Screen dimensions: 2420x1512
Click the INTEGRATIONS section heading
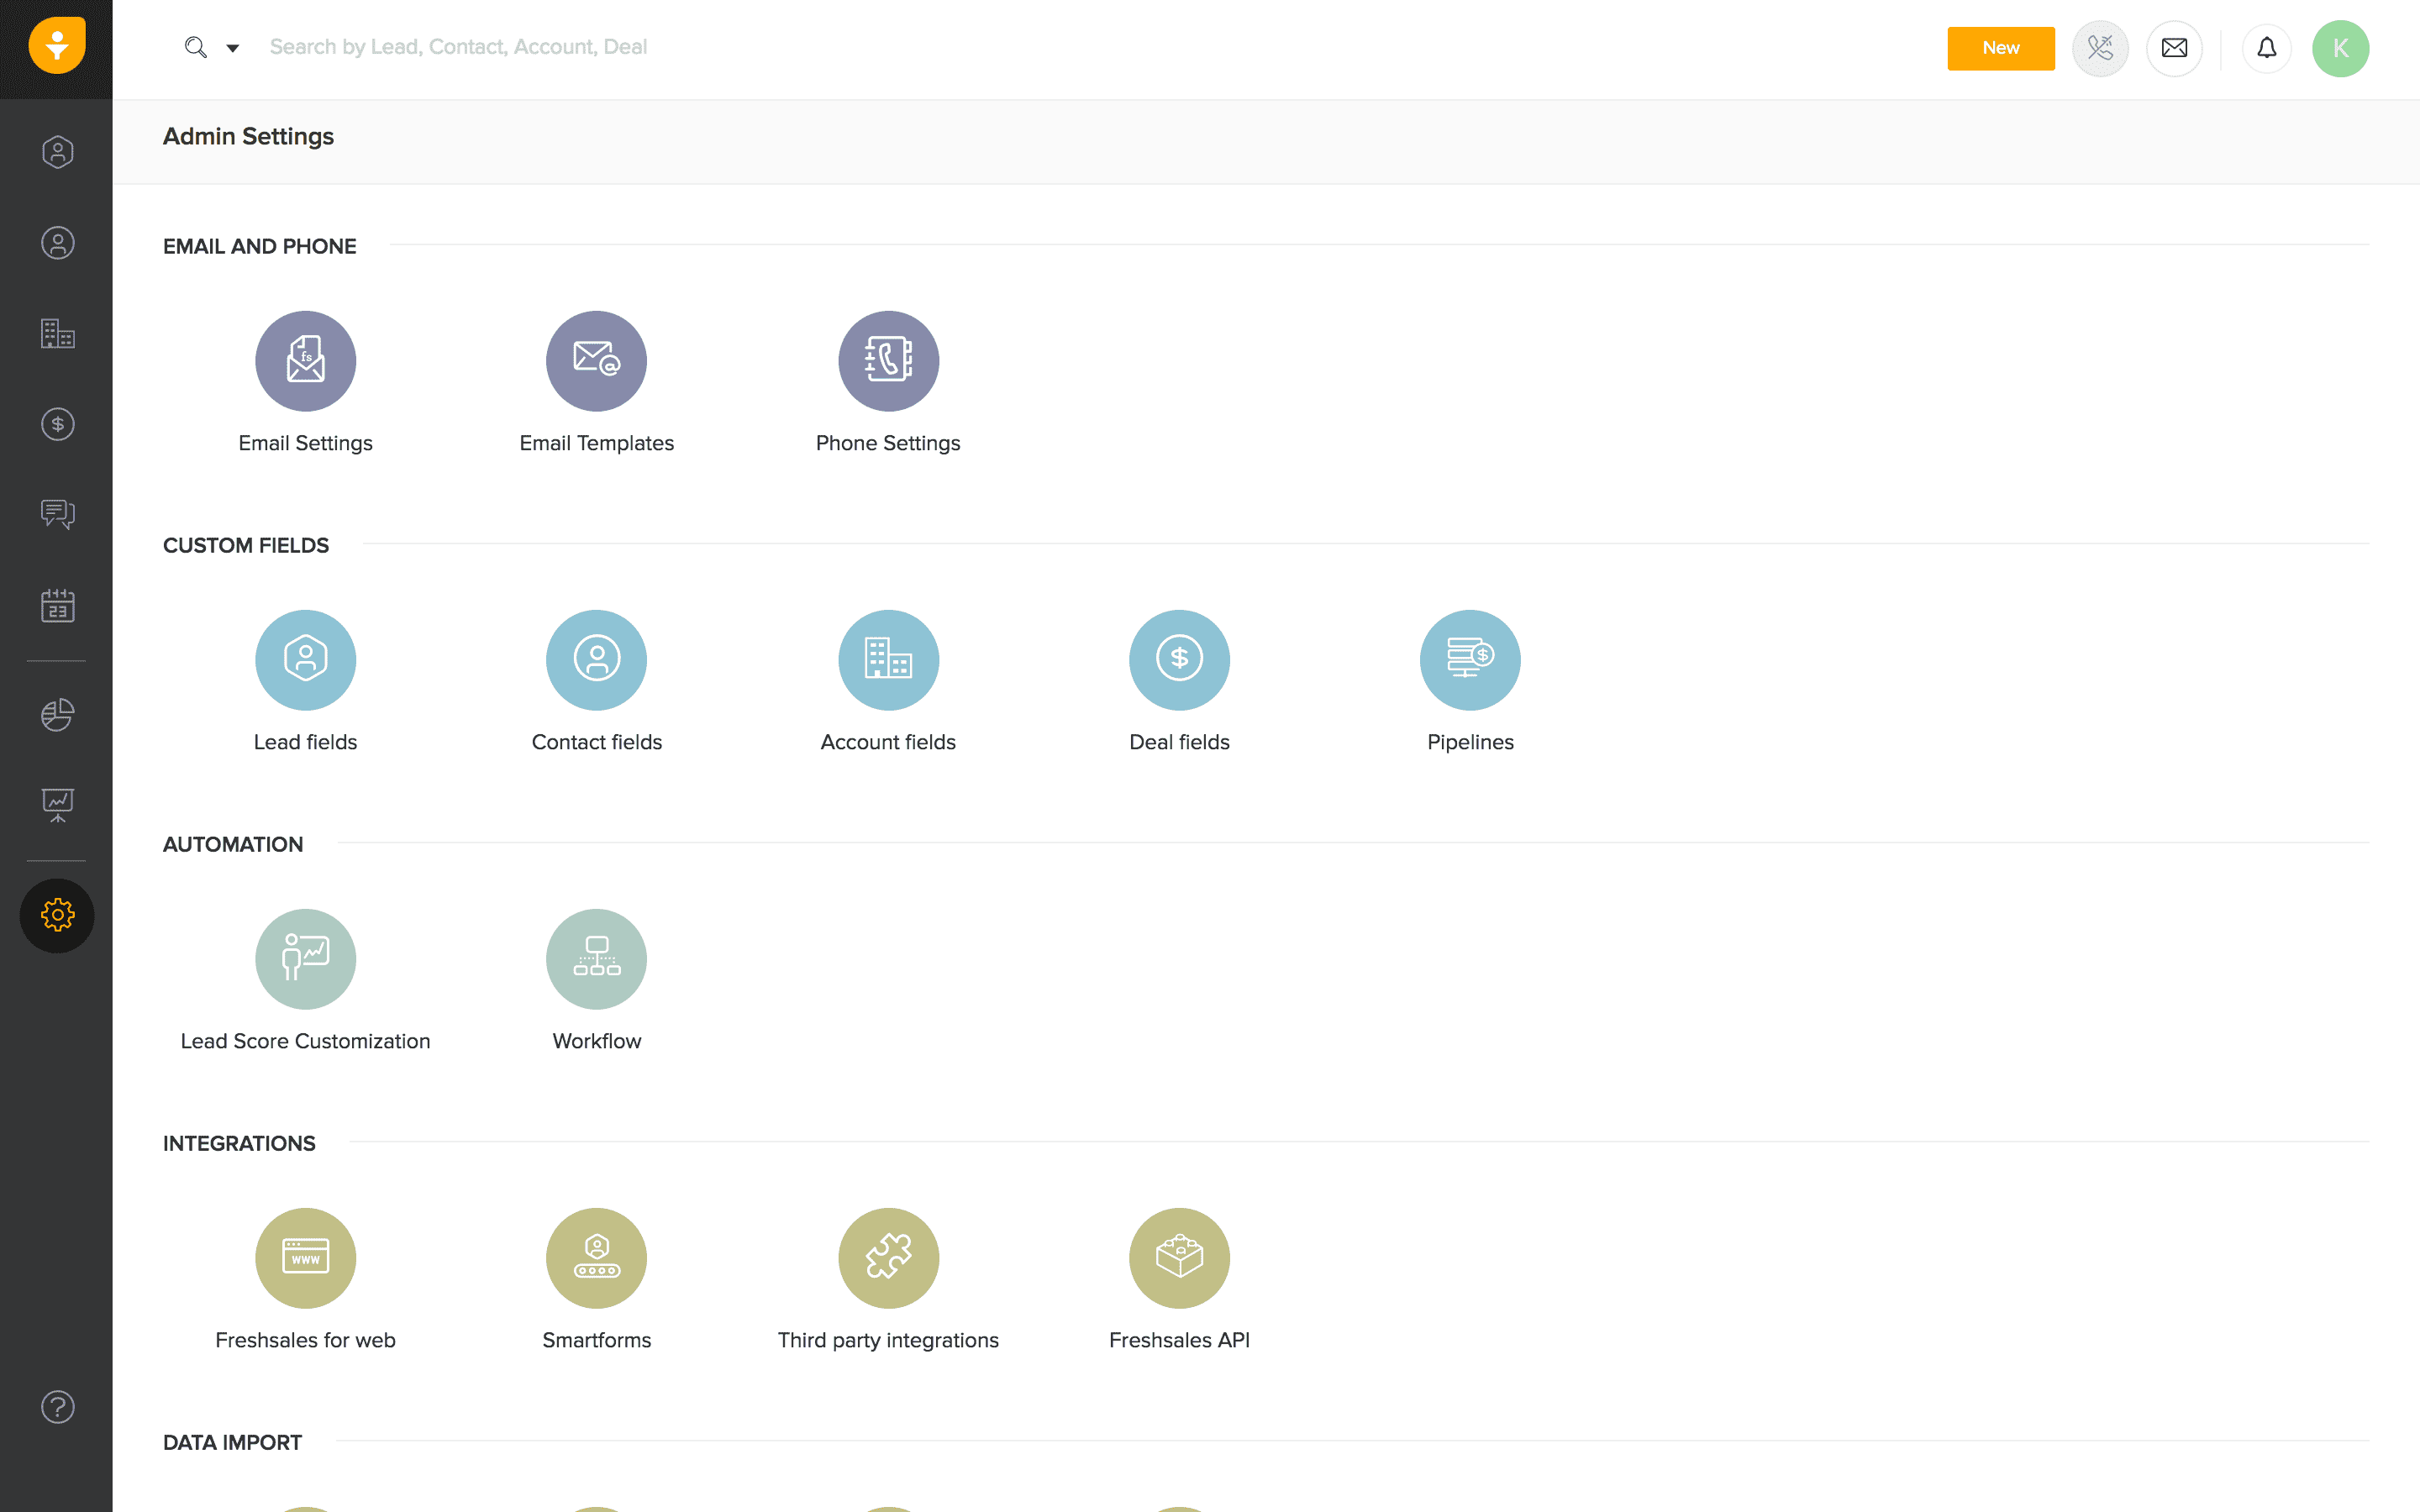point(239,1143)
